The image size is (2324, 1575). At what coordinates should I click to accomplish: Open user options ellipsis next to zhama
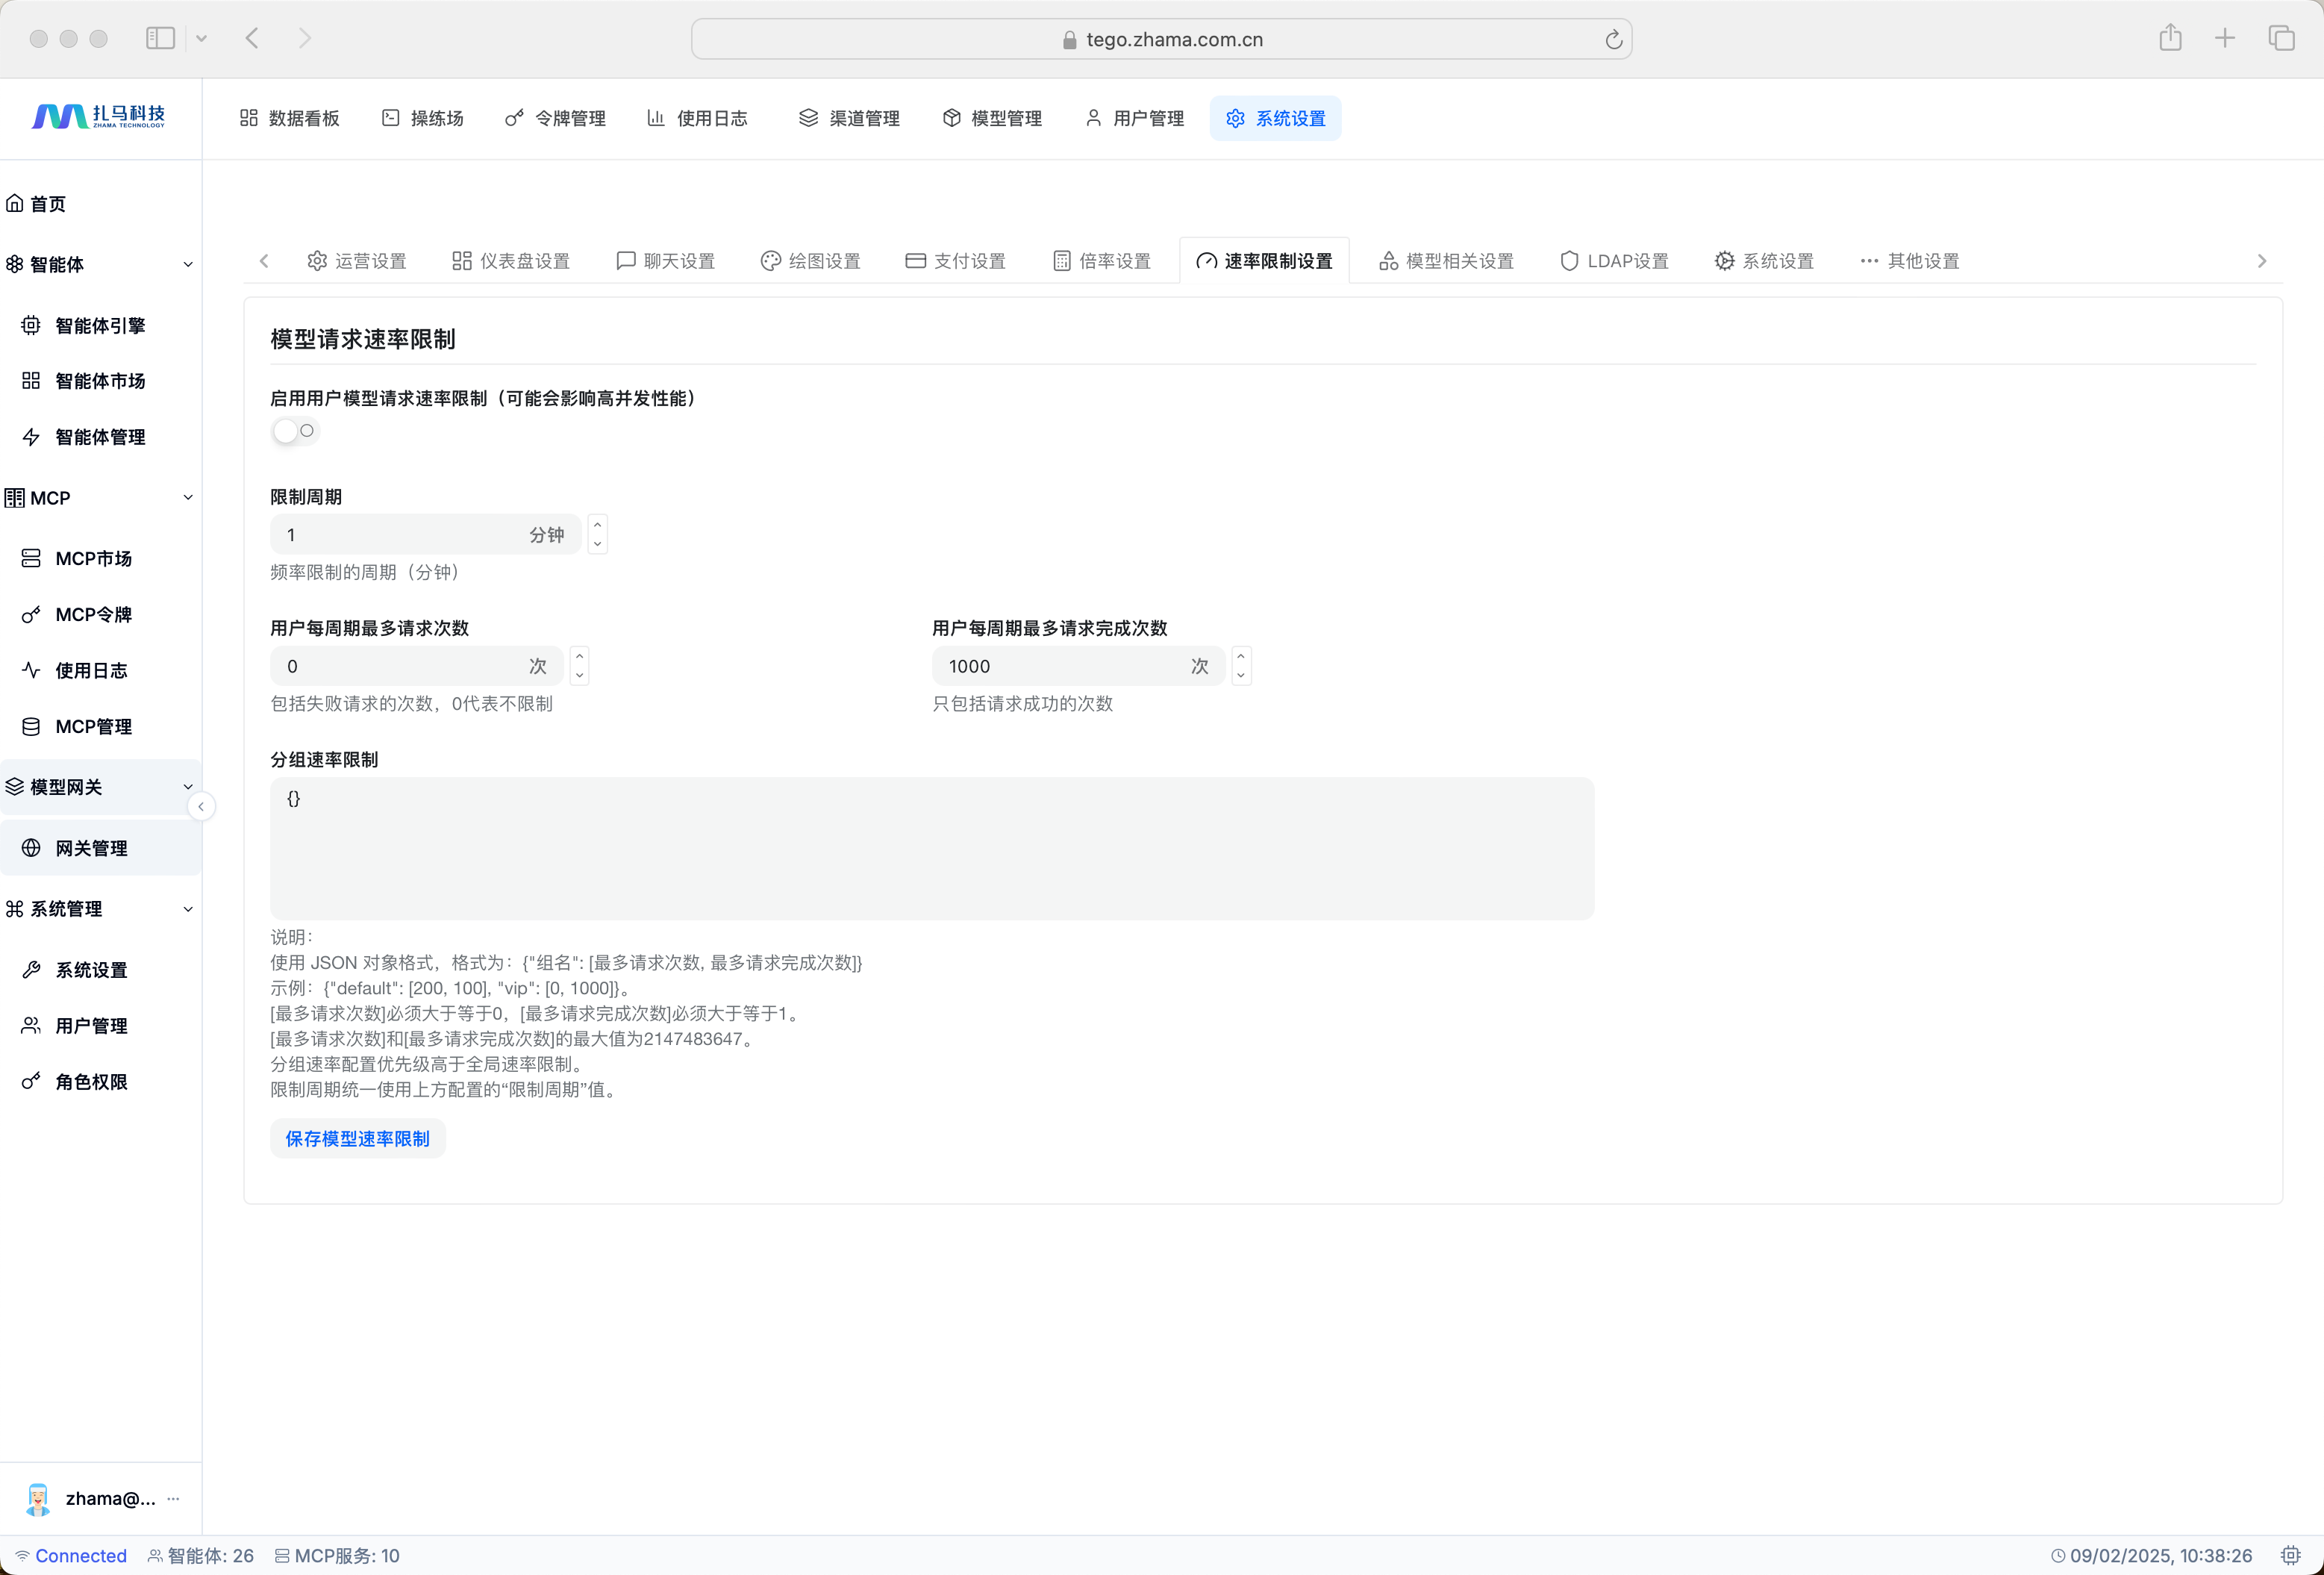[173, 1498]
